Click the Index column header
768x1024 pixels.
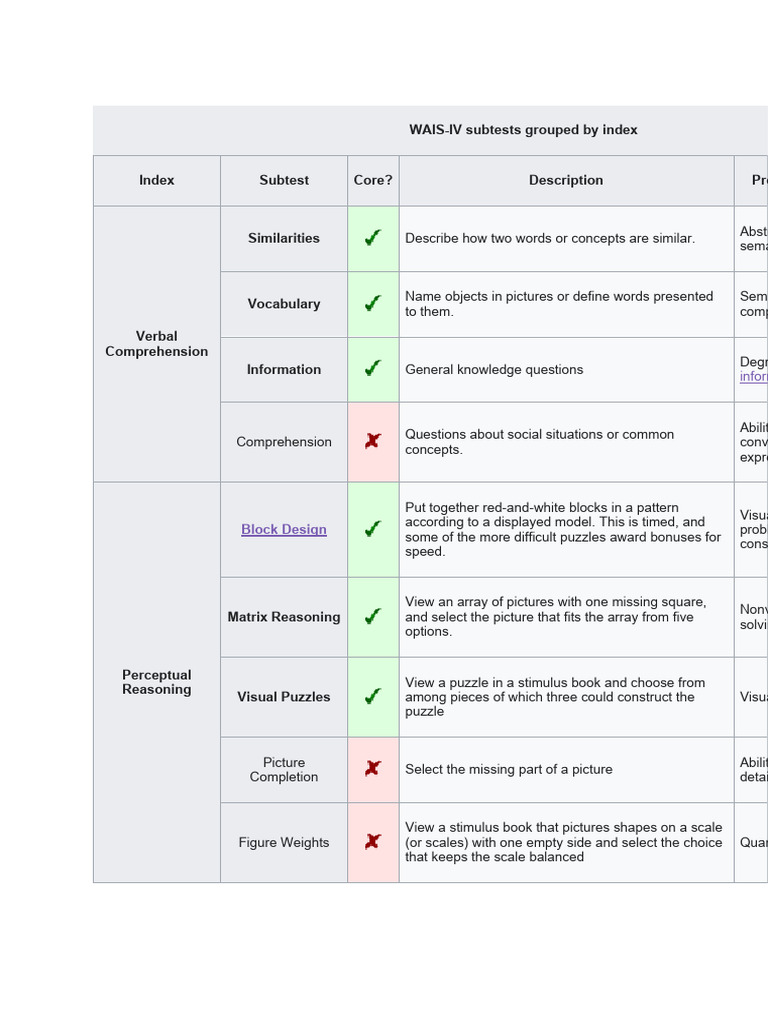tap(157, 180)
